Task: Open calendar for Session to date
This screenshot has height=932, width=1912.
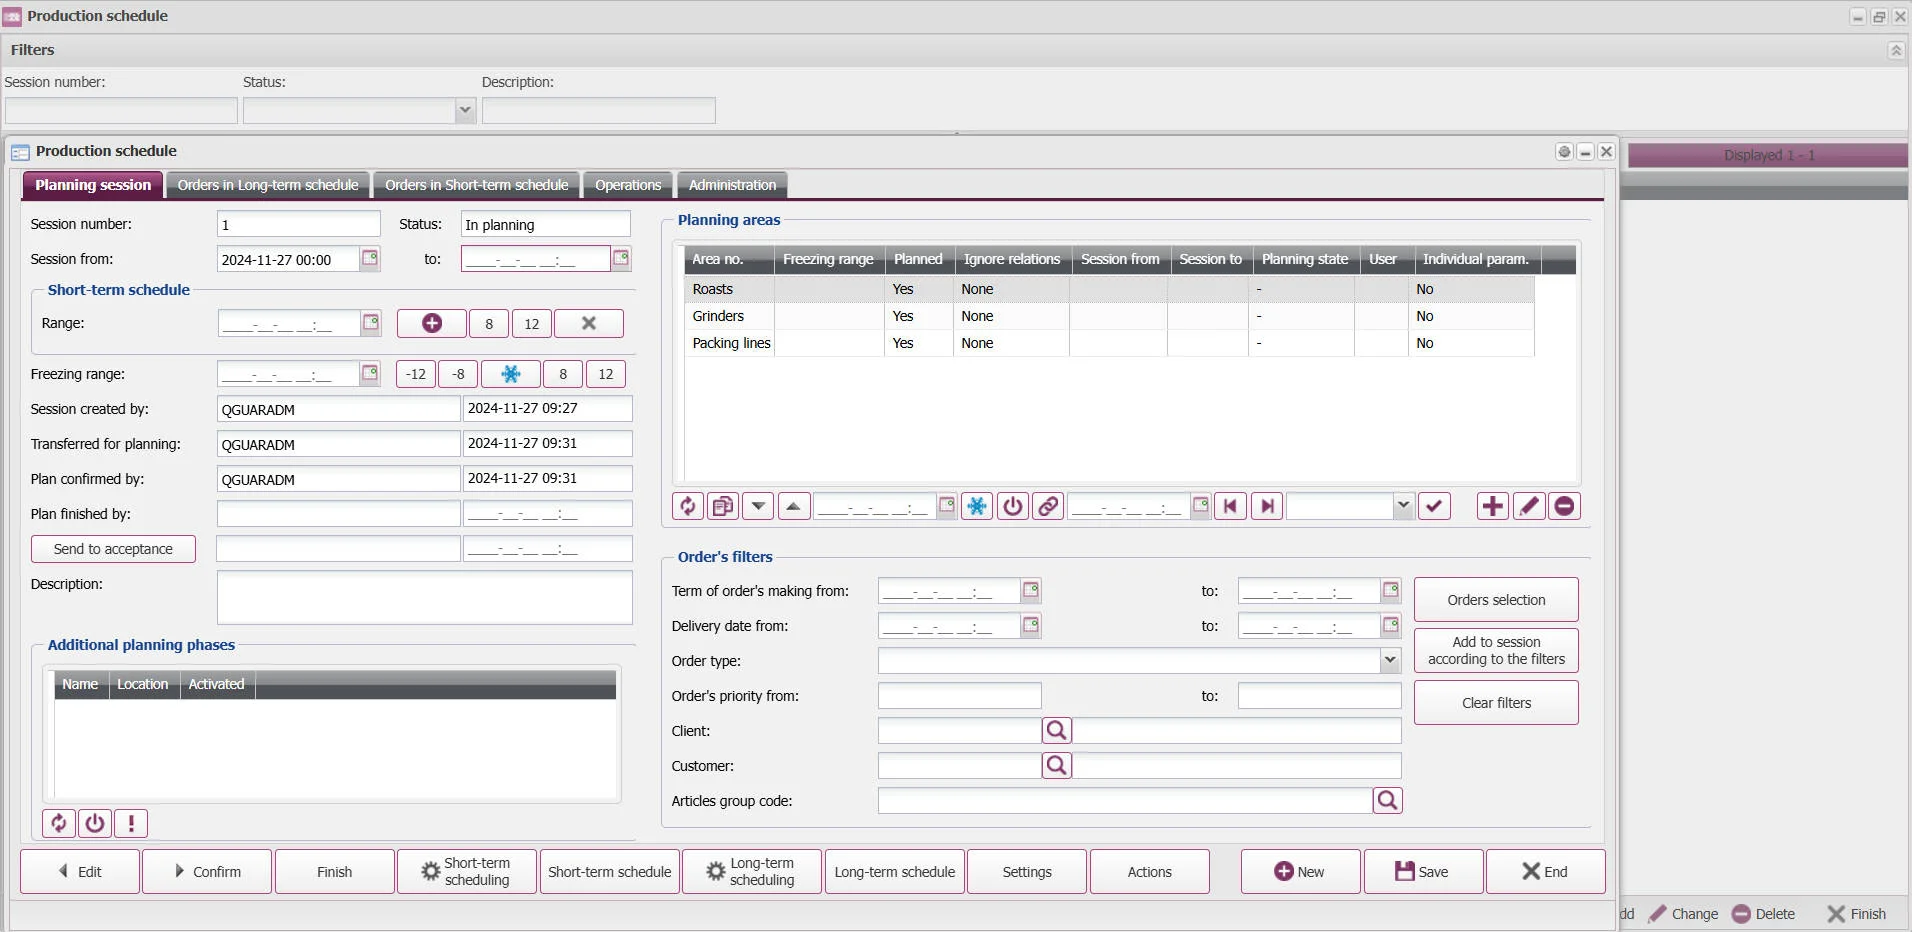Action: (621, 258)
